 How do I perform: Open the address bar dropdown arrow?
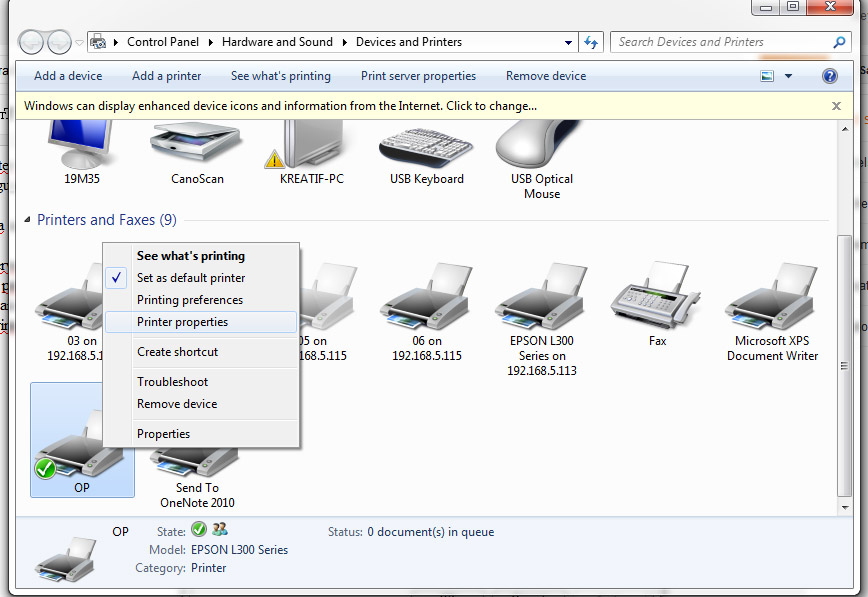coord(568,42)
